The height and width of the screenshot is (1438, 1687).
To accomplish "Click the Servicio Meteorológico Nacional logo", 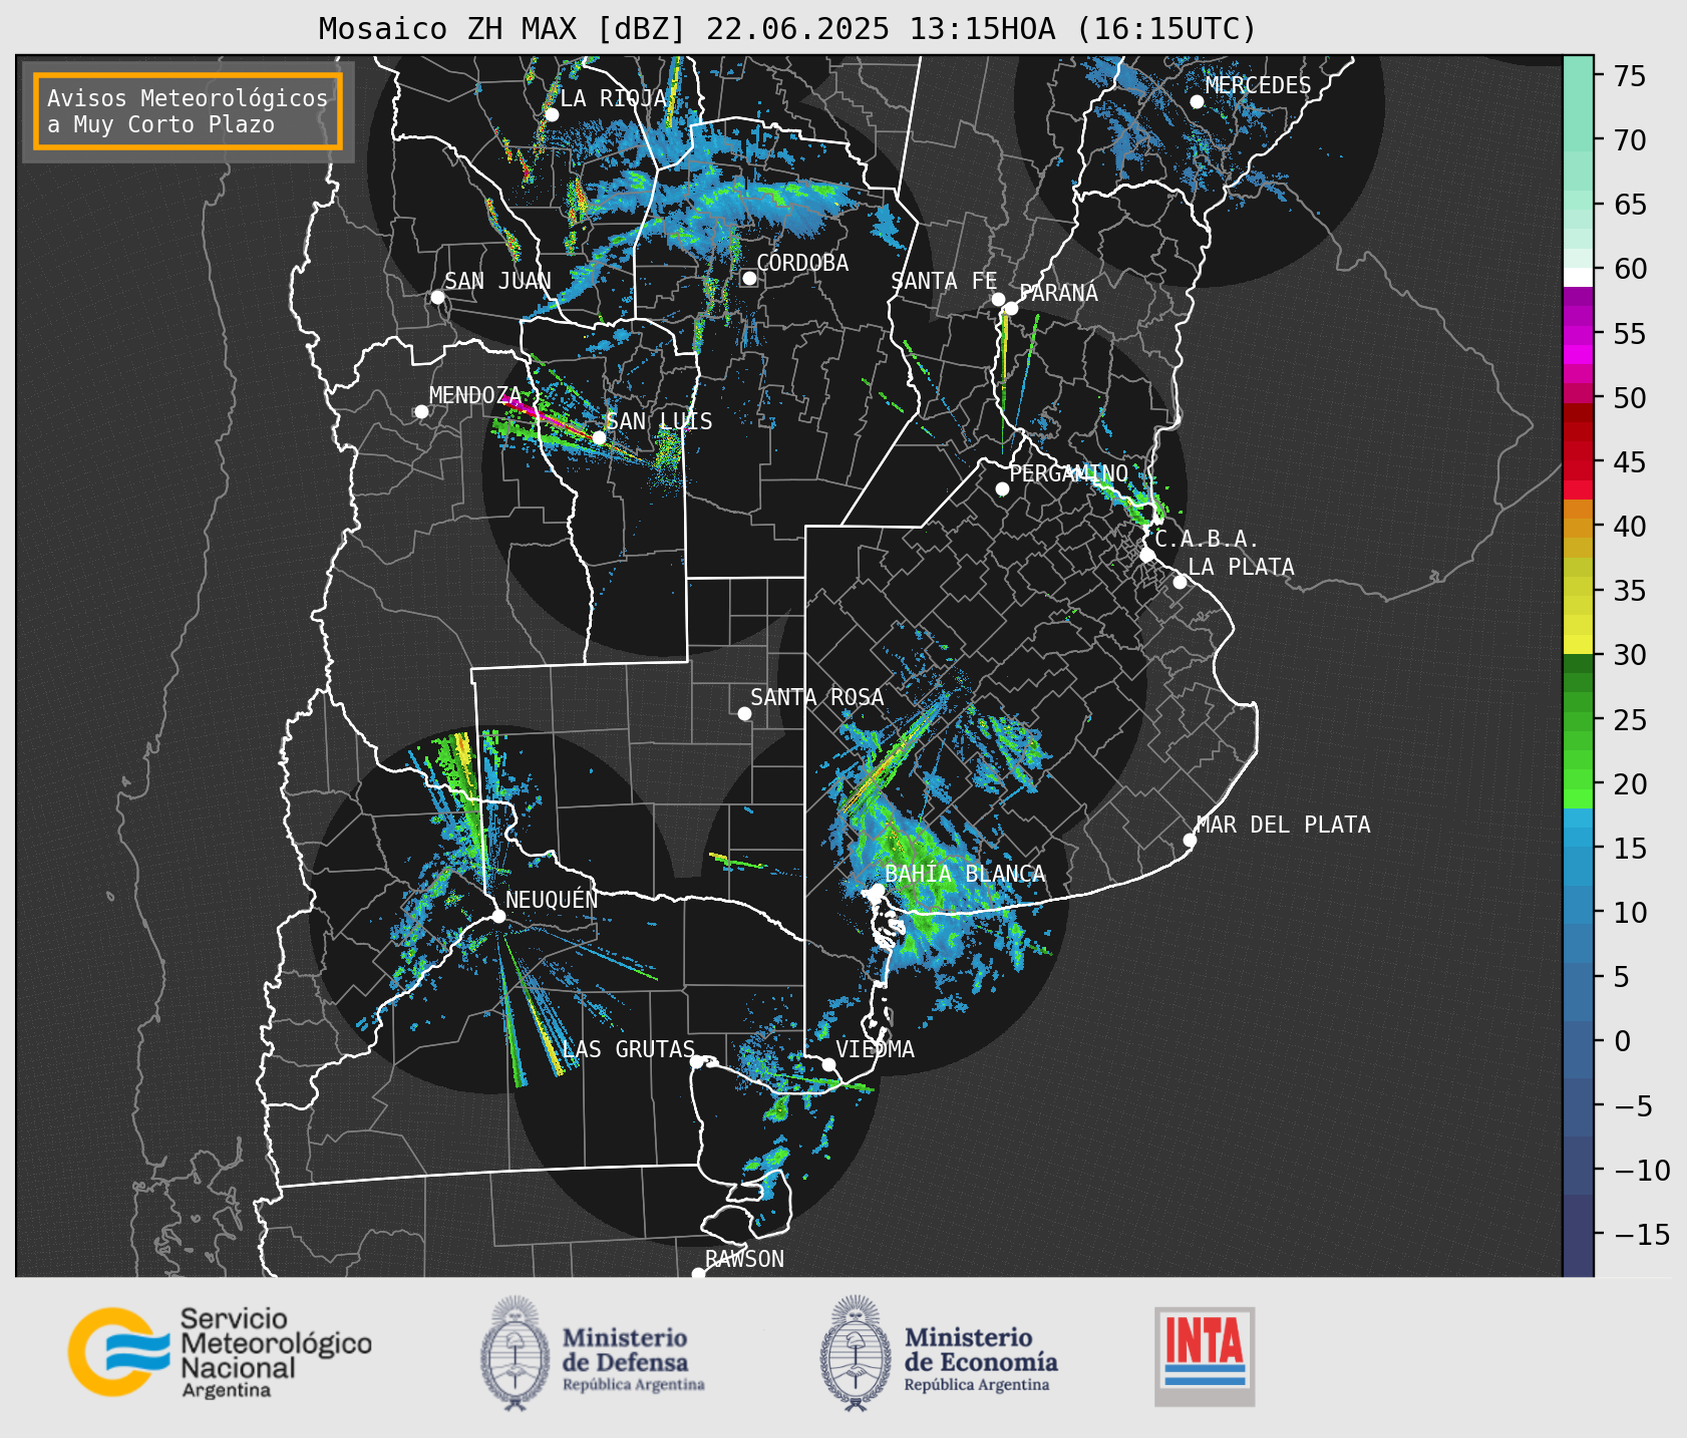I will click(x=219, y=1352).
